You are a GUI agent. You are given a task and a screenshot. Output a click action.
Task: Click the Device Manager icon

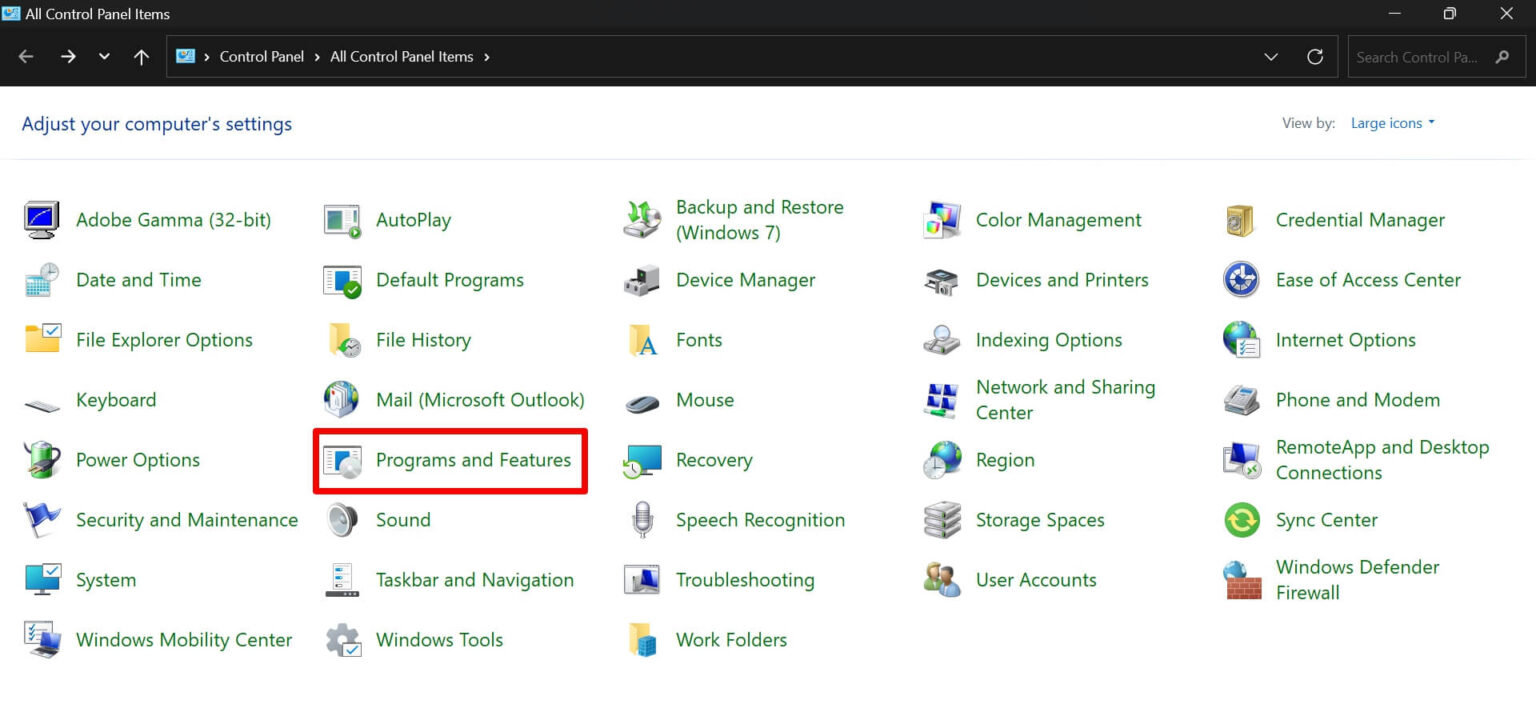pyautogui.click(x=642, y=281)
